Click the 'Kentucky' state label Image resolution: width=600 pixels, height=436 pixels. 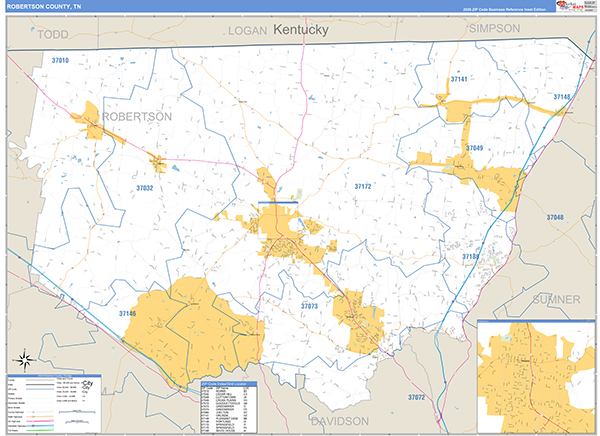[x=300, y=29]
